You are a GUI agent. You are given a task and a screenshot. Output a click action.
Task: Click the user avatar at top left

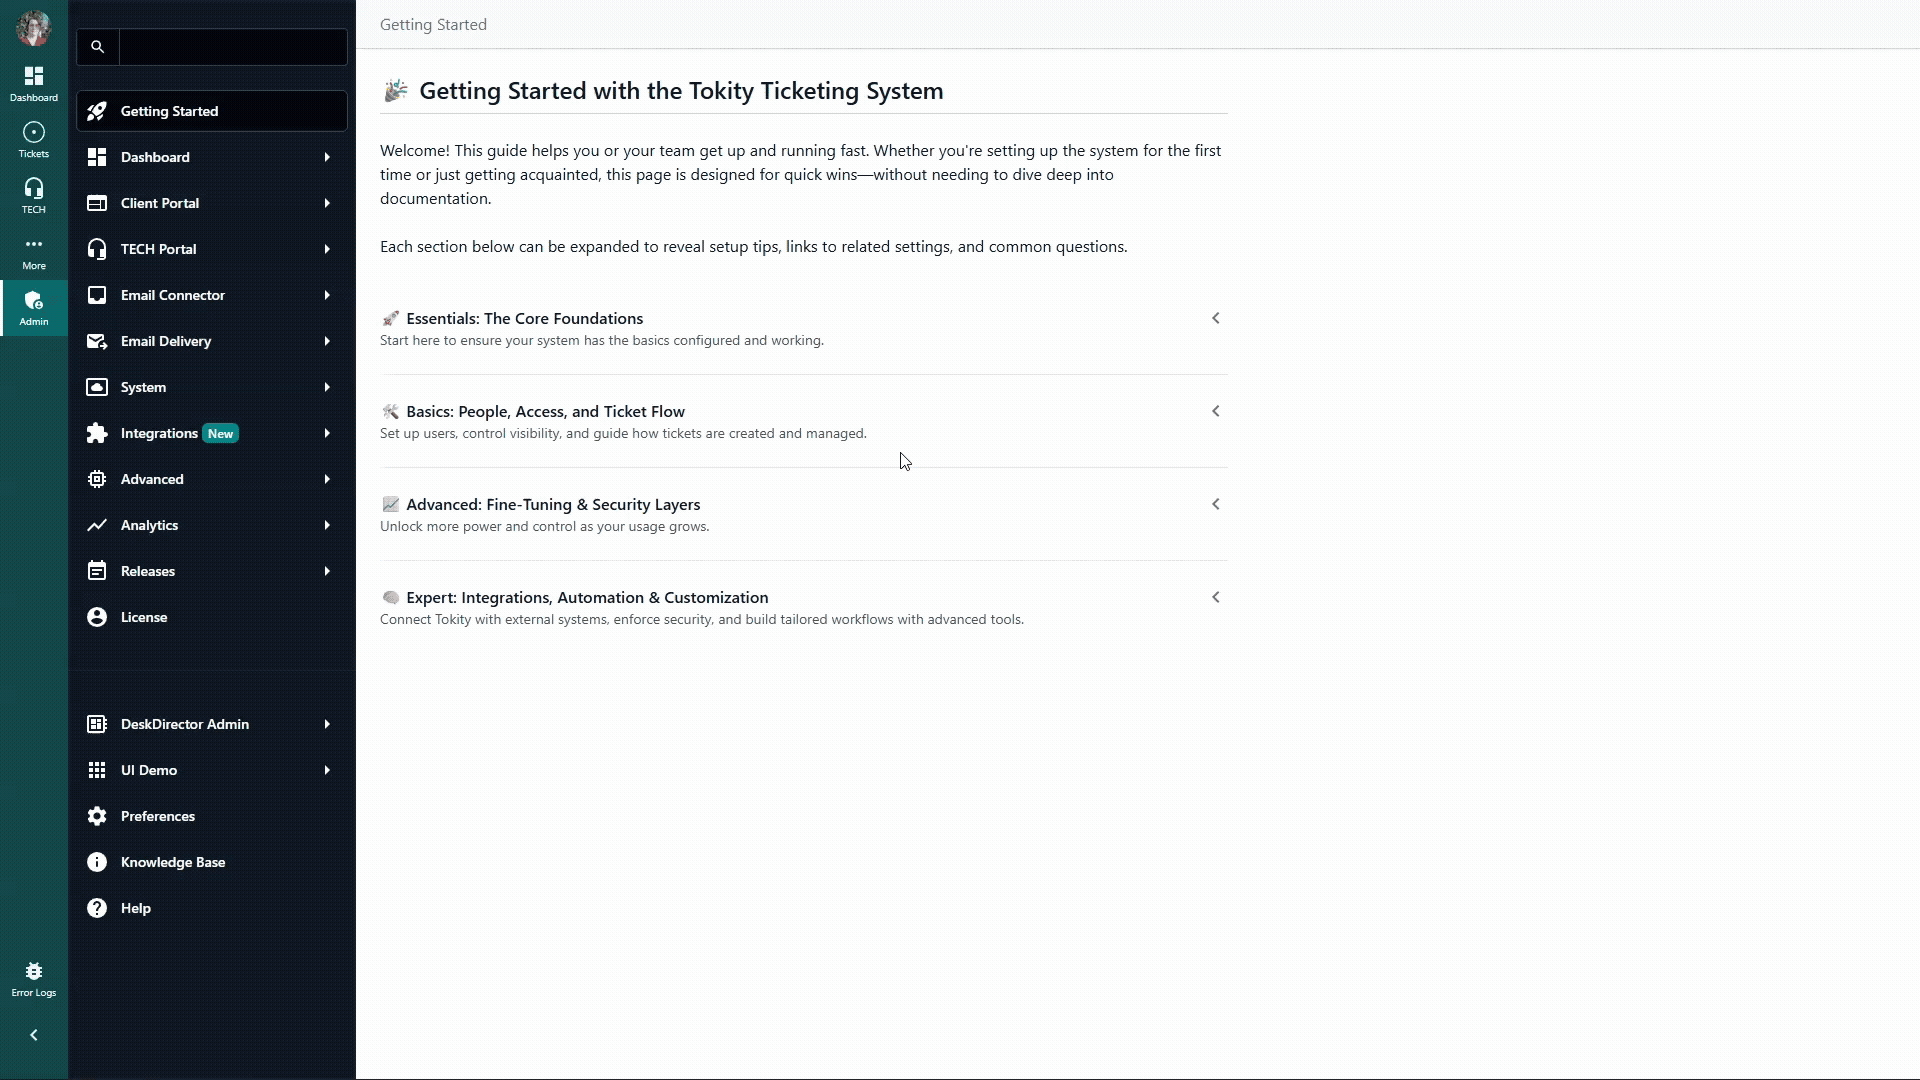[34, 28]
